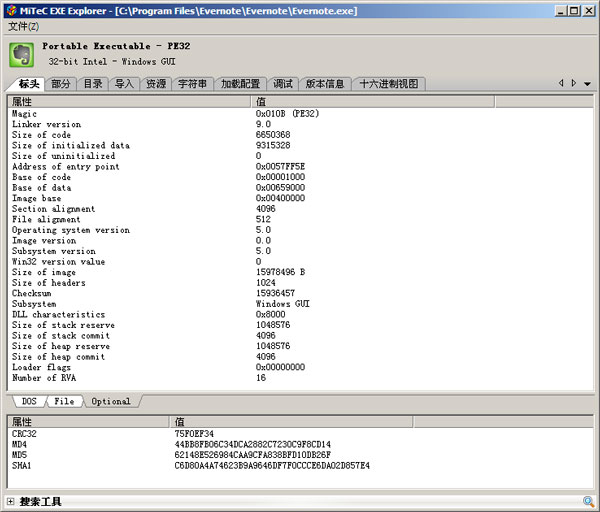
Task: Switch to the 部分 tab
Action: click(x=60, y=84)
